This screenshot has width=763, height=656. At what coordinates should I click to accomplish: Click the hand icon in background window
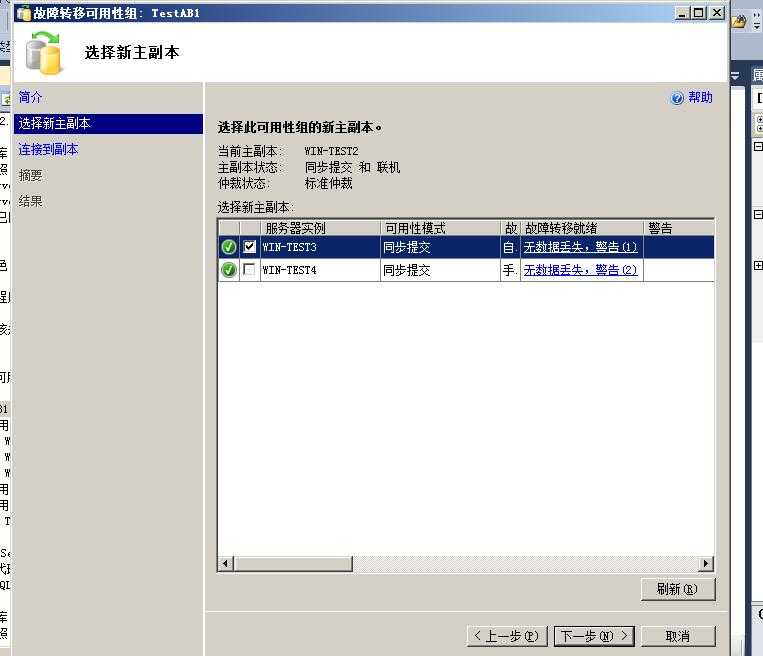[739, 21]
